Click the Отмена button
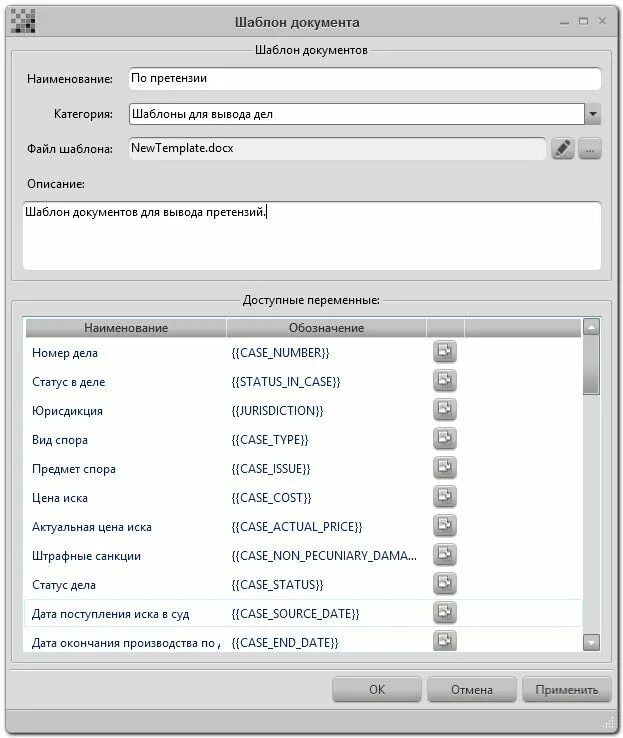 pyautogui.click(x=471, y=690)
